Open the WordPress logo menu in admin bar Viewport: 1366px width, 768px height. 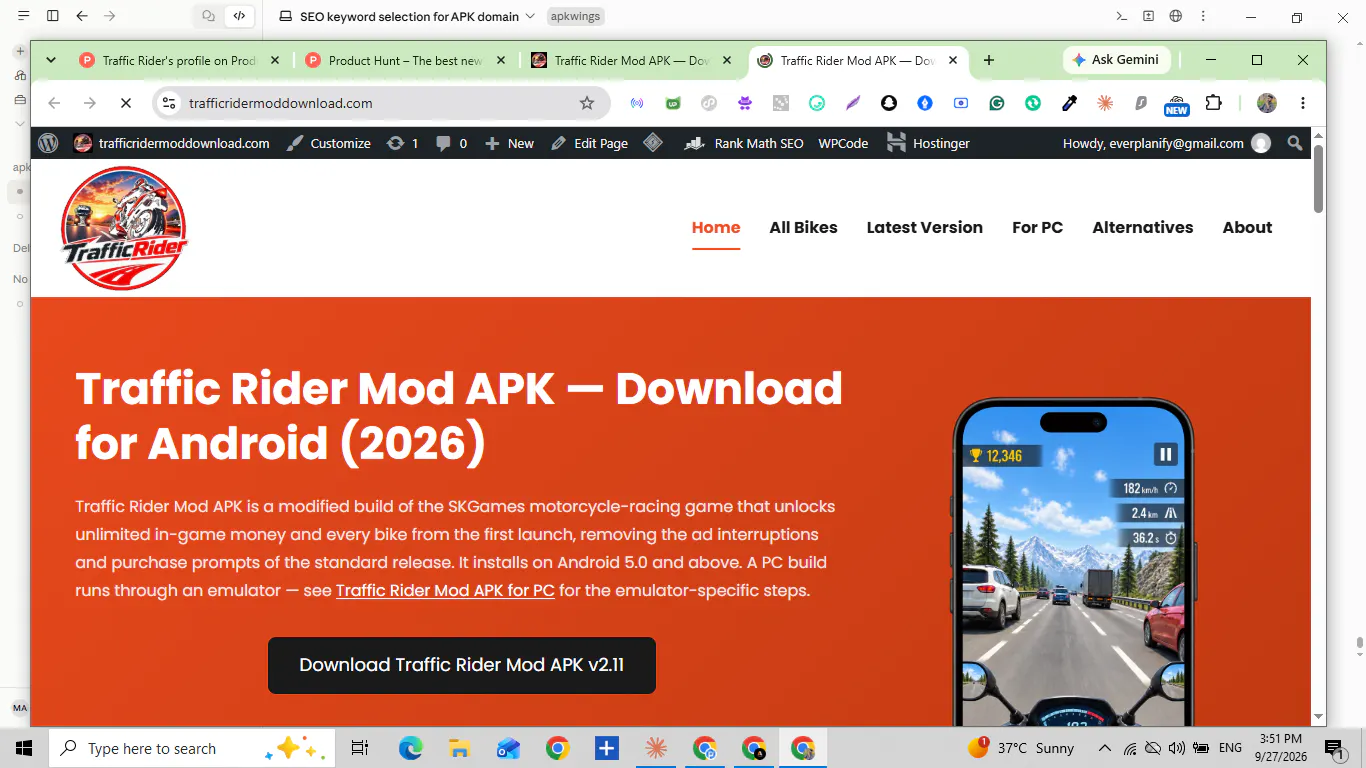coord(48,143)
